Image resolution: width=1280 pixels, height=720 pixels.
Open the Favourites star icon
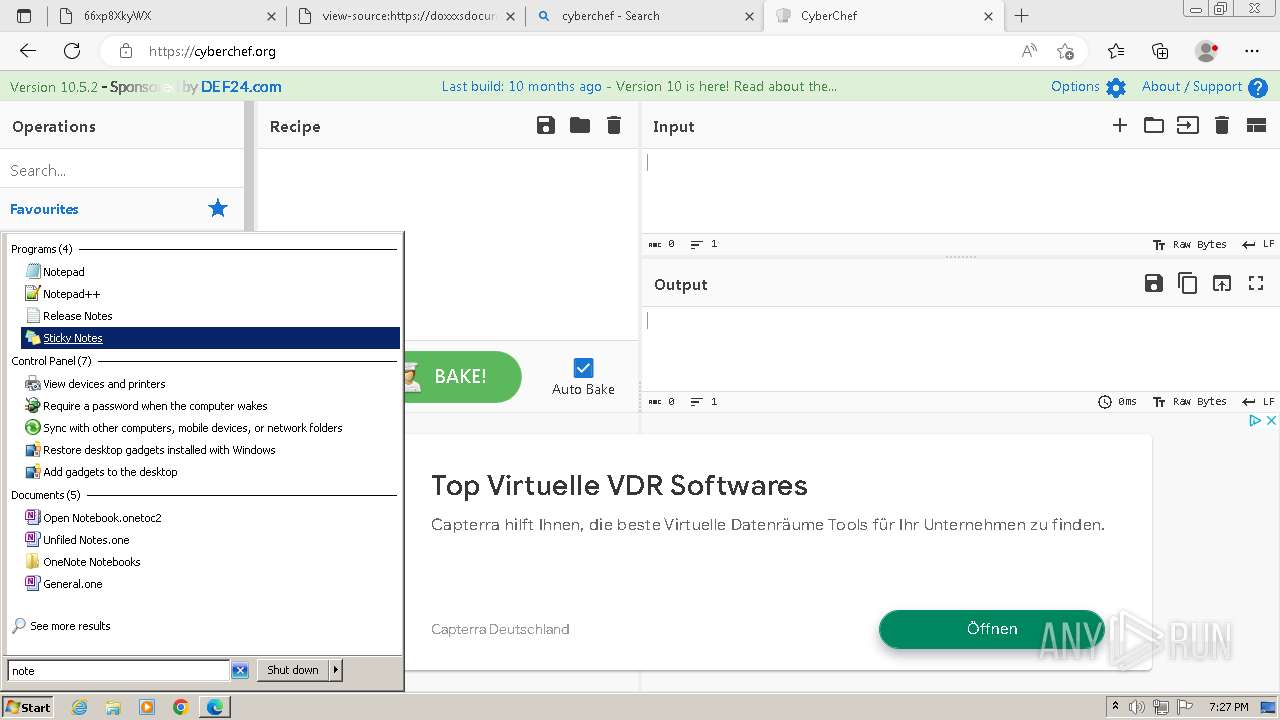pos(218,208)
